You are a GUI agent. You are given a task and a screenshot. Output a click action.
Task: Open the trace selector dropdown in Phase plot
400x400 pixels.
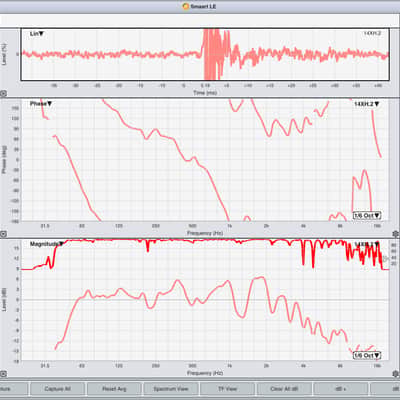point(366,104)
